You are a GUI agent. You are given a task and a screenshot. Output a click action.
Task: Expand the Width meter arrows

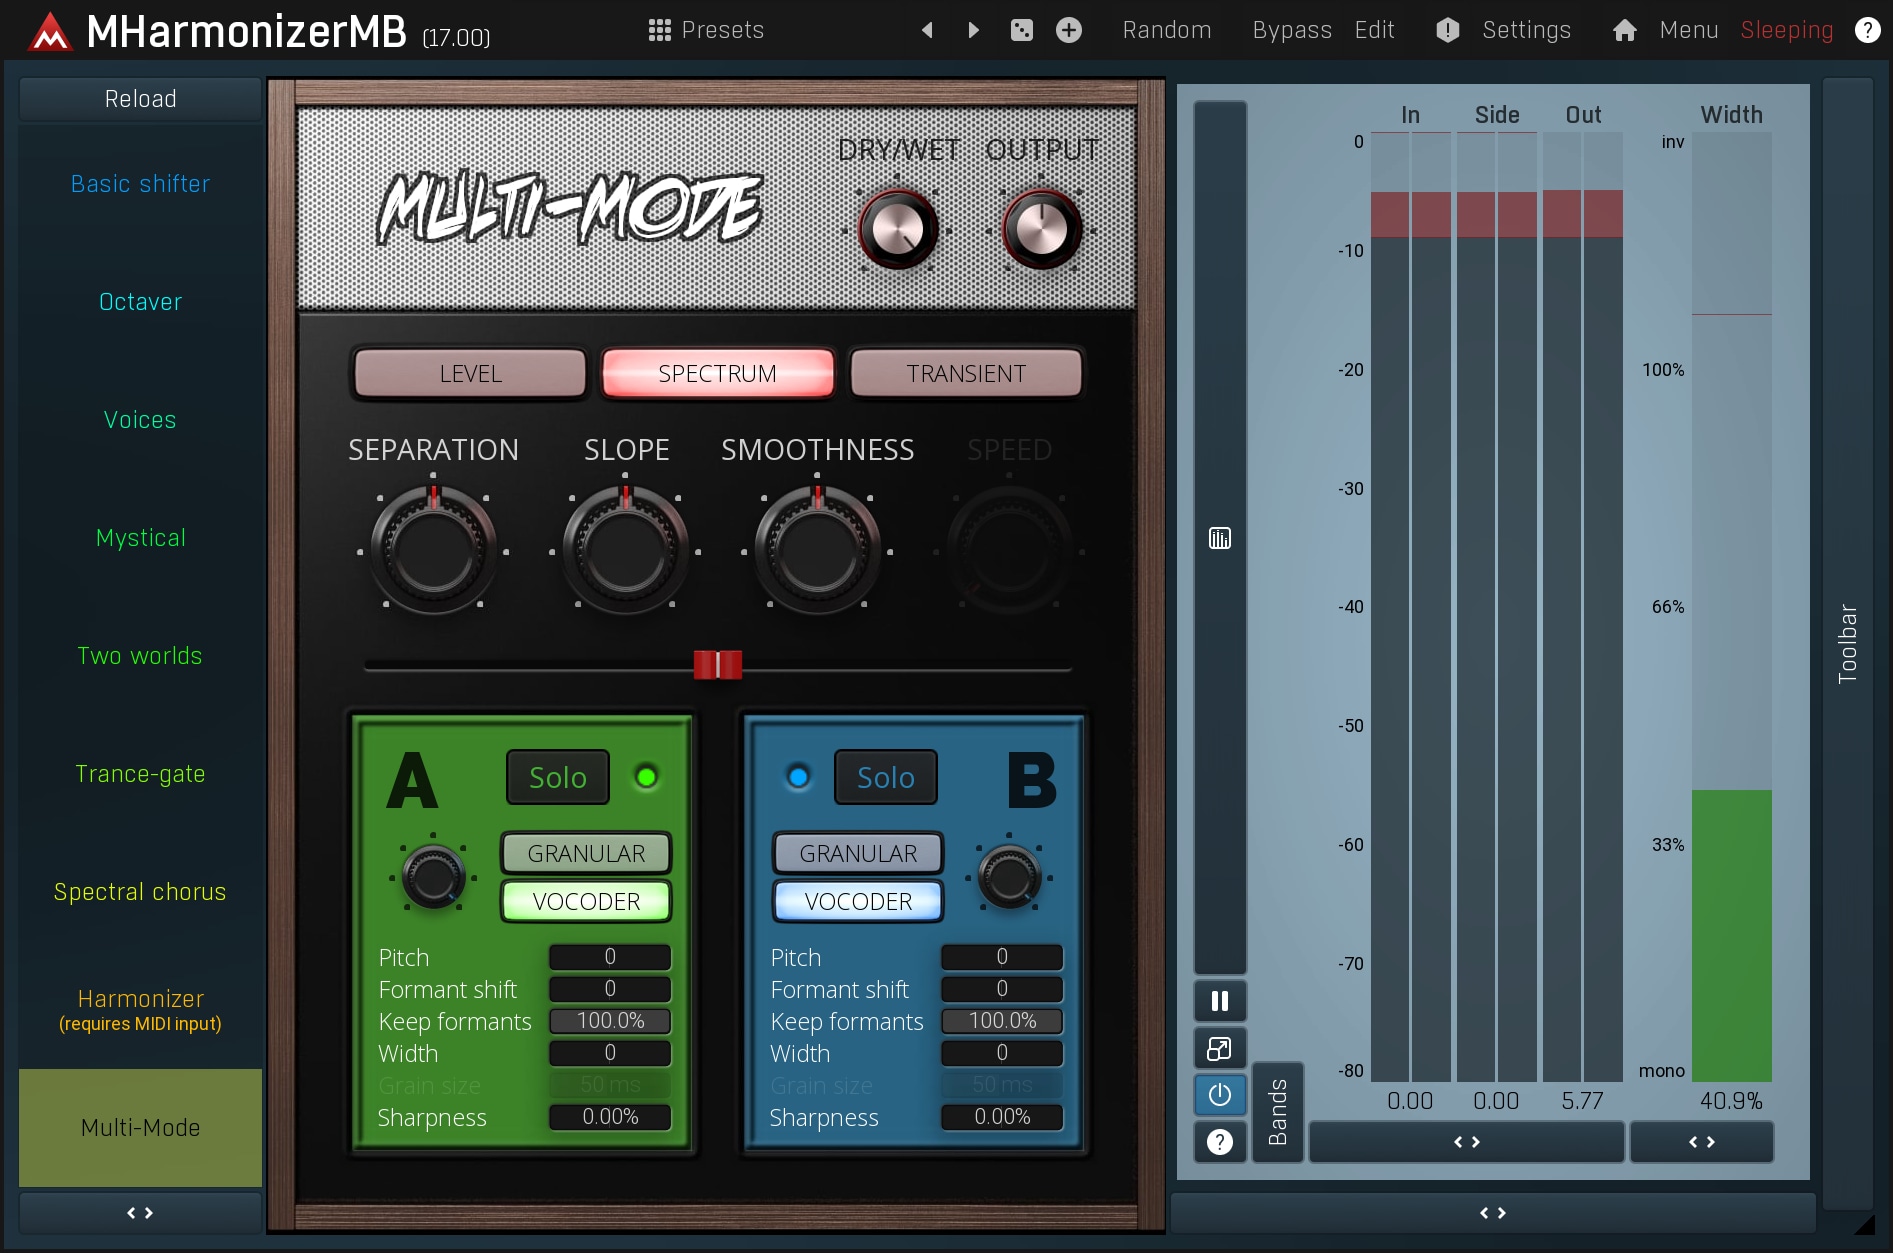click(1701, 1142)
